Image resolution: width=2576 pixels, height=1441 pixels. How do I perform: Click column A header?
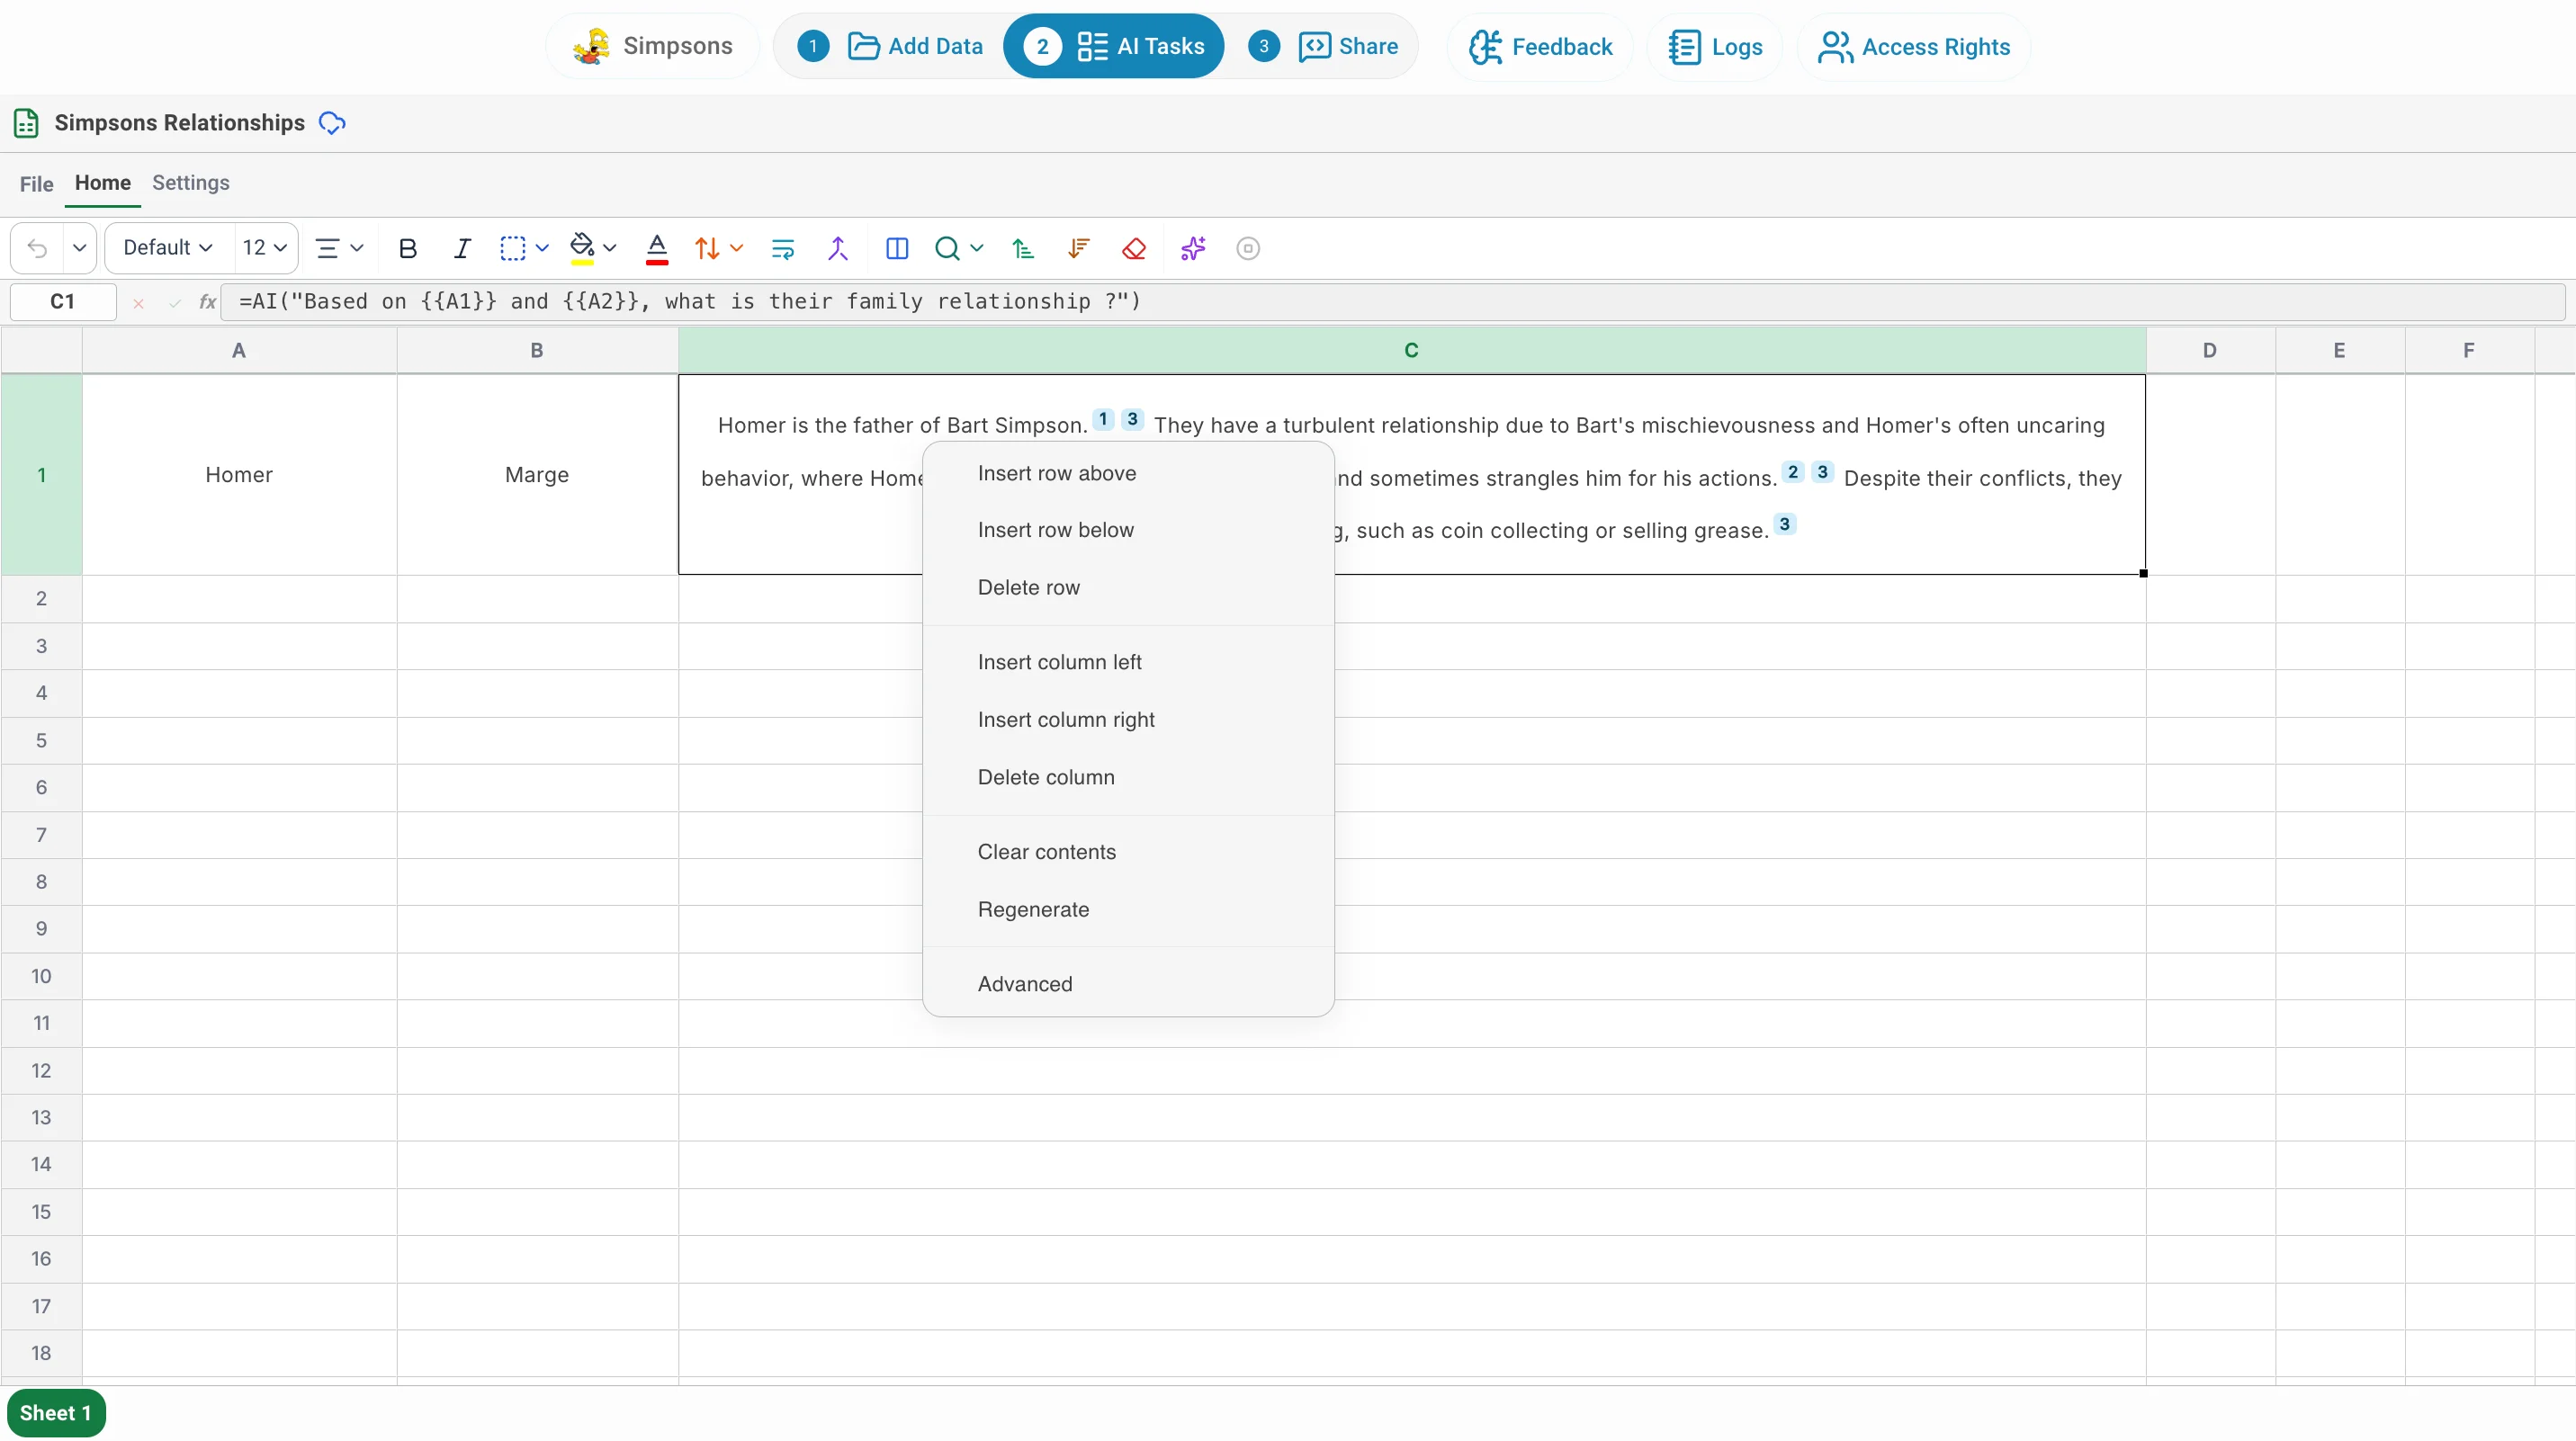[x=239, y=351]
